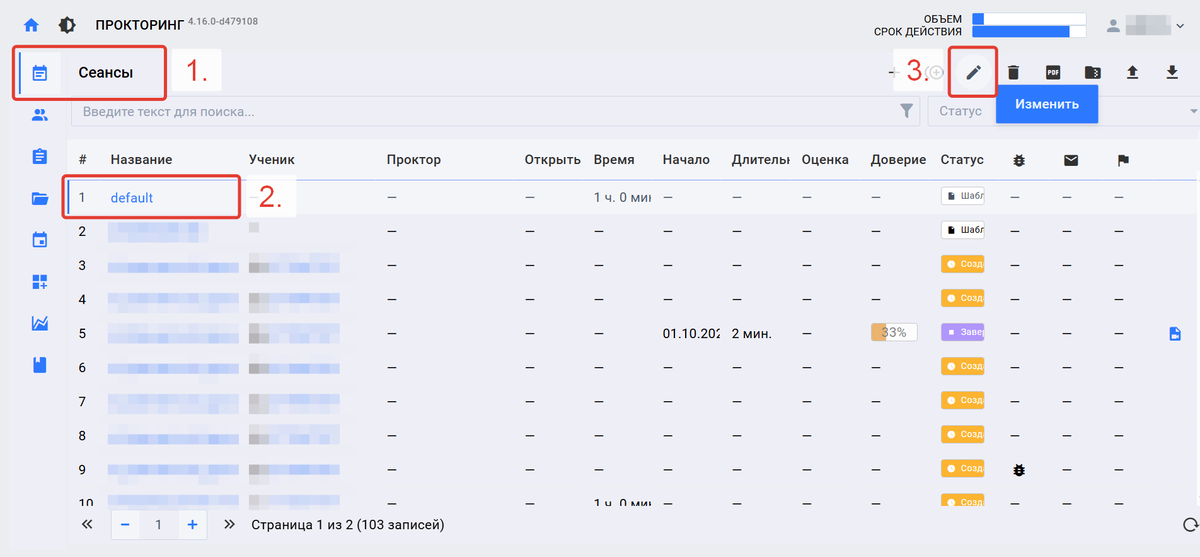Jump to last page with double-arrow
The image size is (1200, 557).
(230, 524)
